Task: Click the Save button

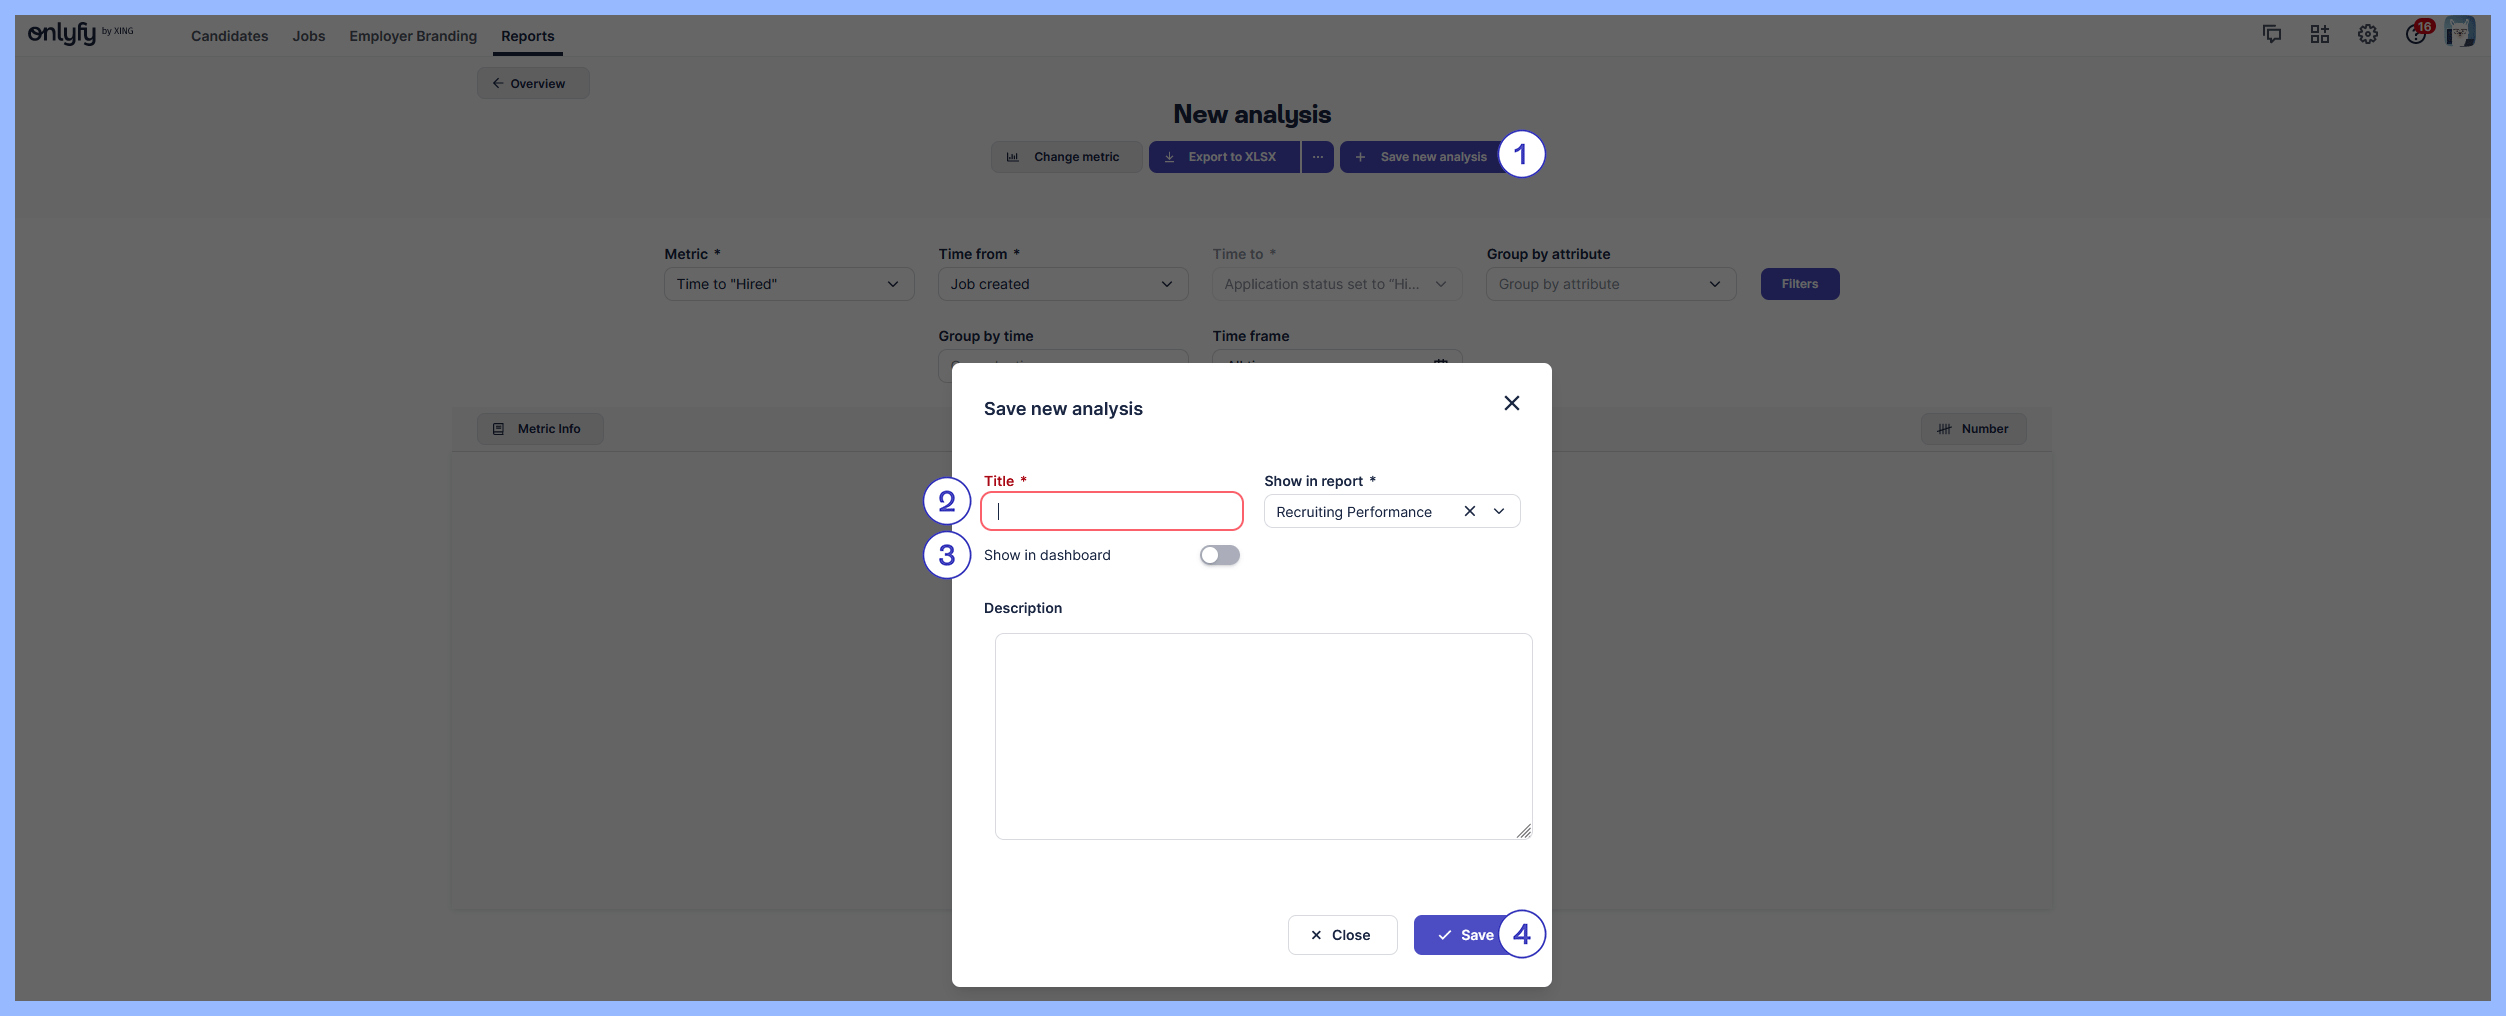Action: (1464, 935)
